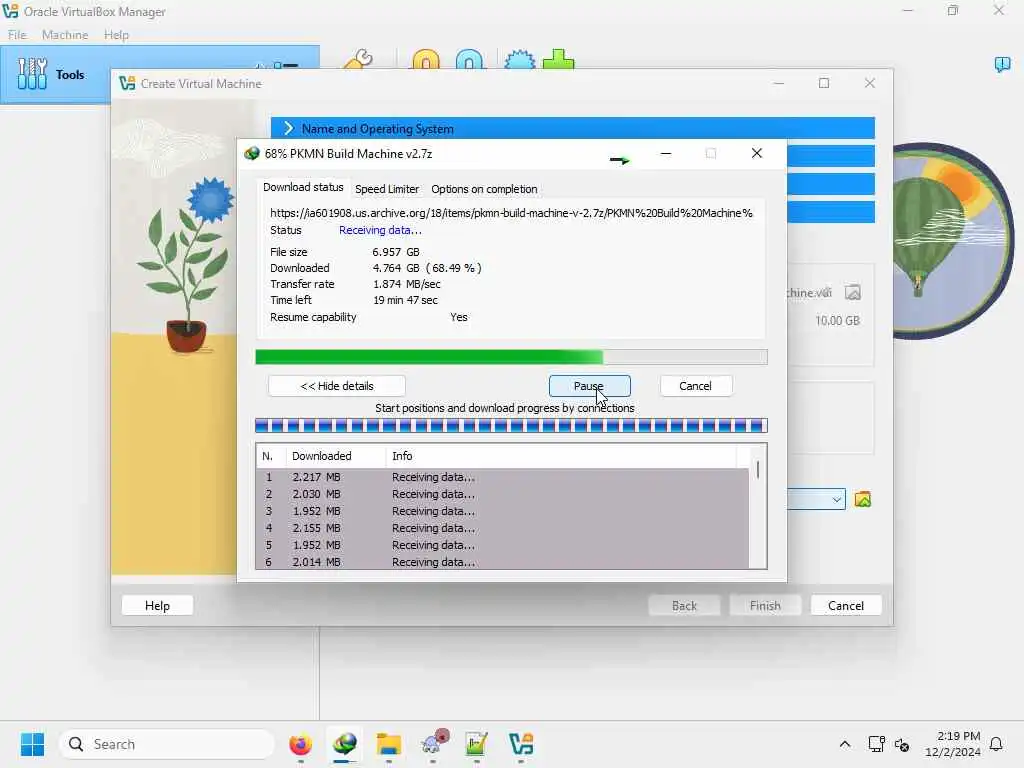Click the taskbar Search box
1024x768 pixels.
(167, 744)
